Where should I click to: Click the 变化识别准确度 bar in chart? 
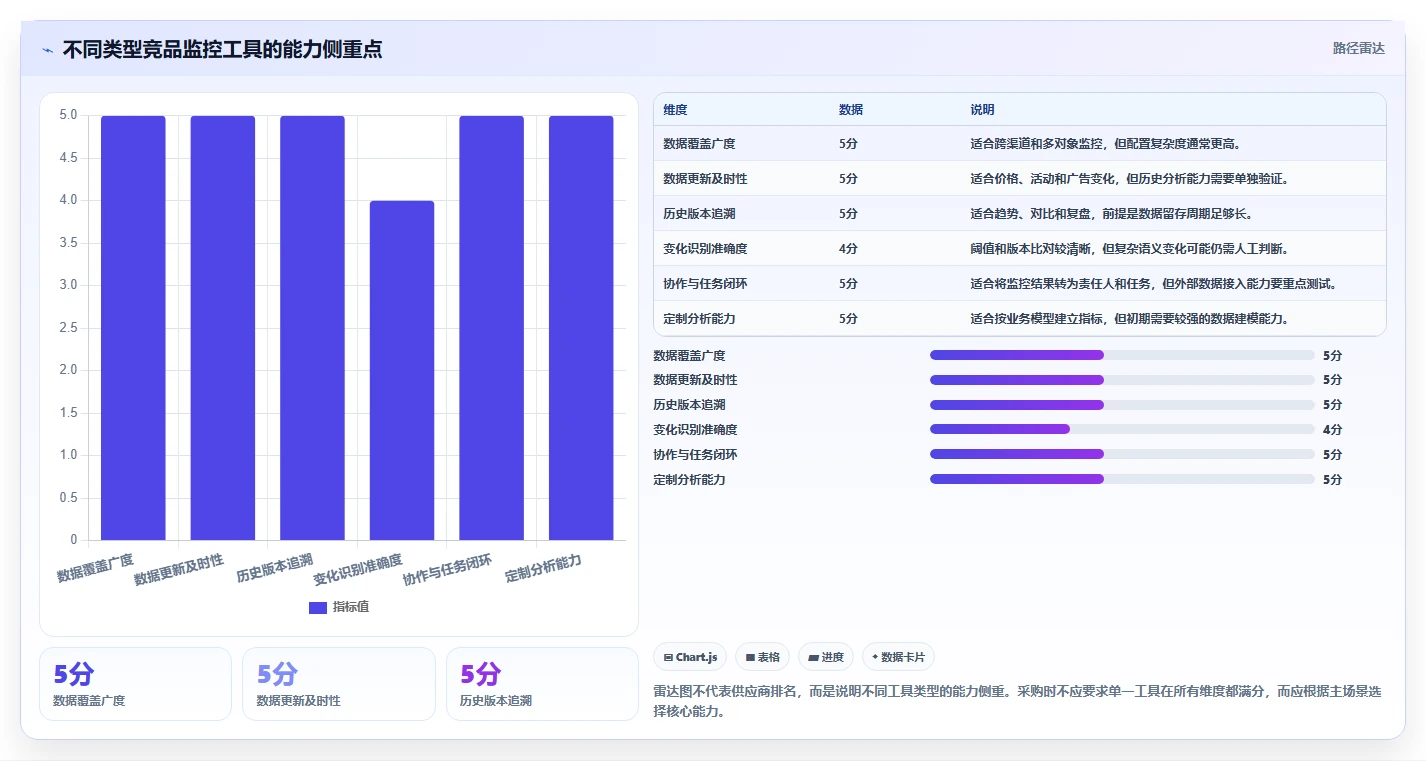coord(402,371)
